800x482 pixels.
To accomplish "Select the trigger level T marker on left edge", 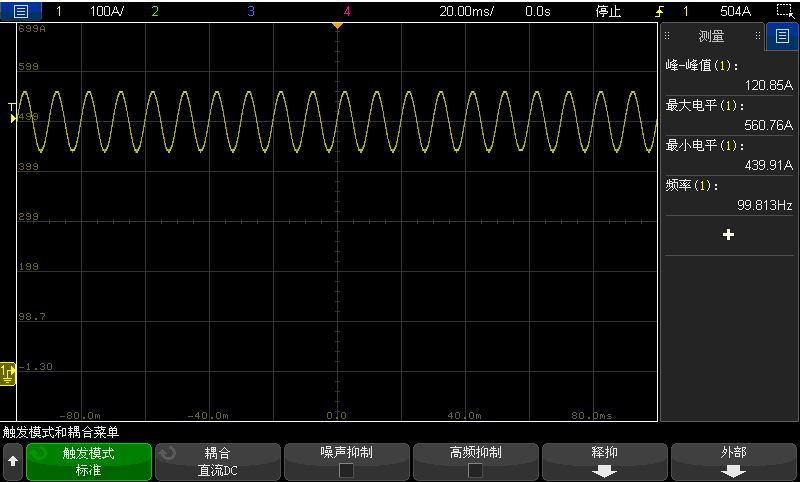I will tap(12, 108).
